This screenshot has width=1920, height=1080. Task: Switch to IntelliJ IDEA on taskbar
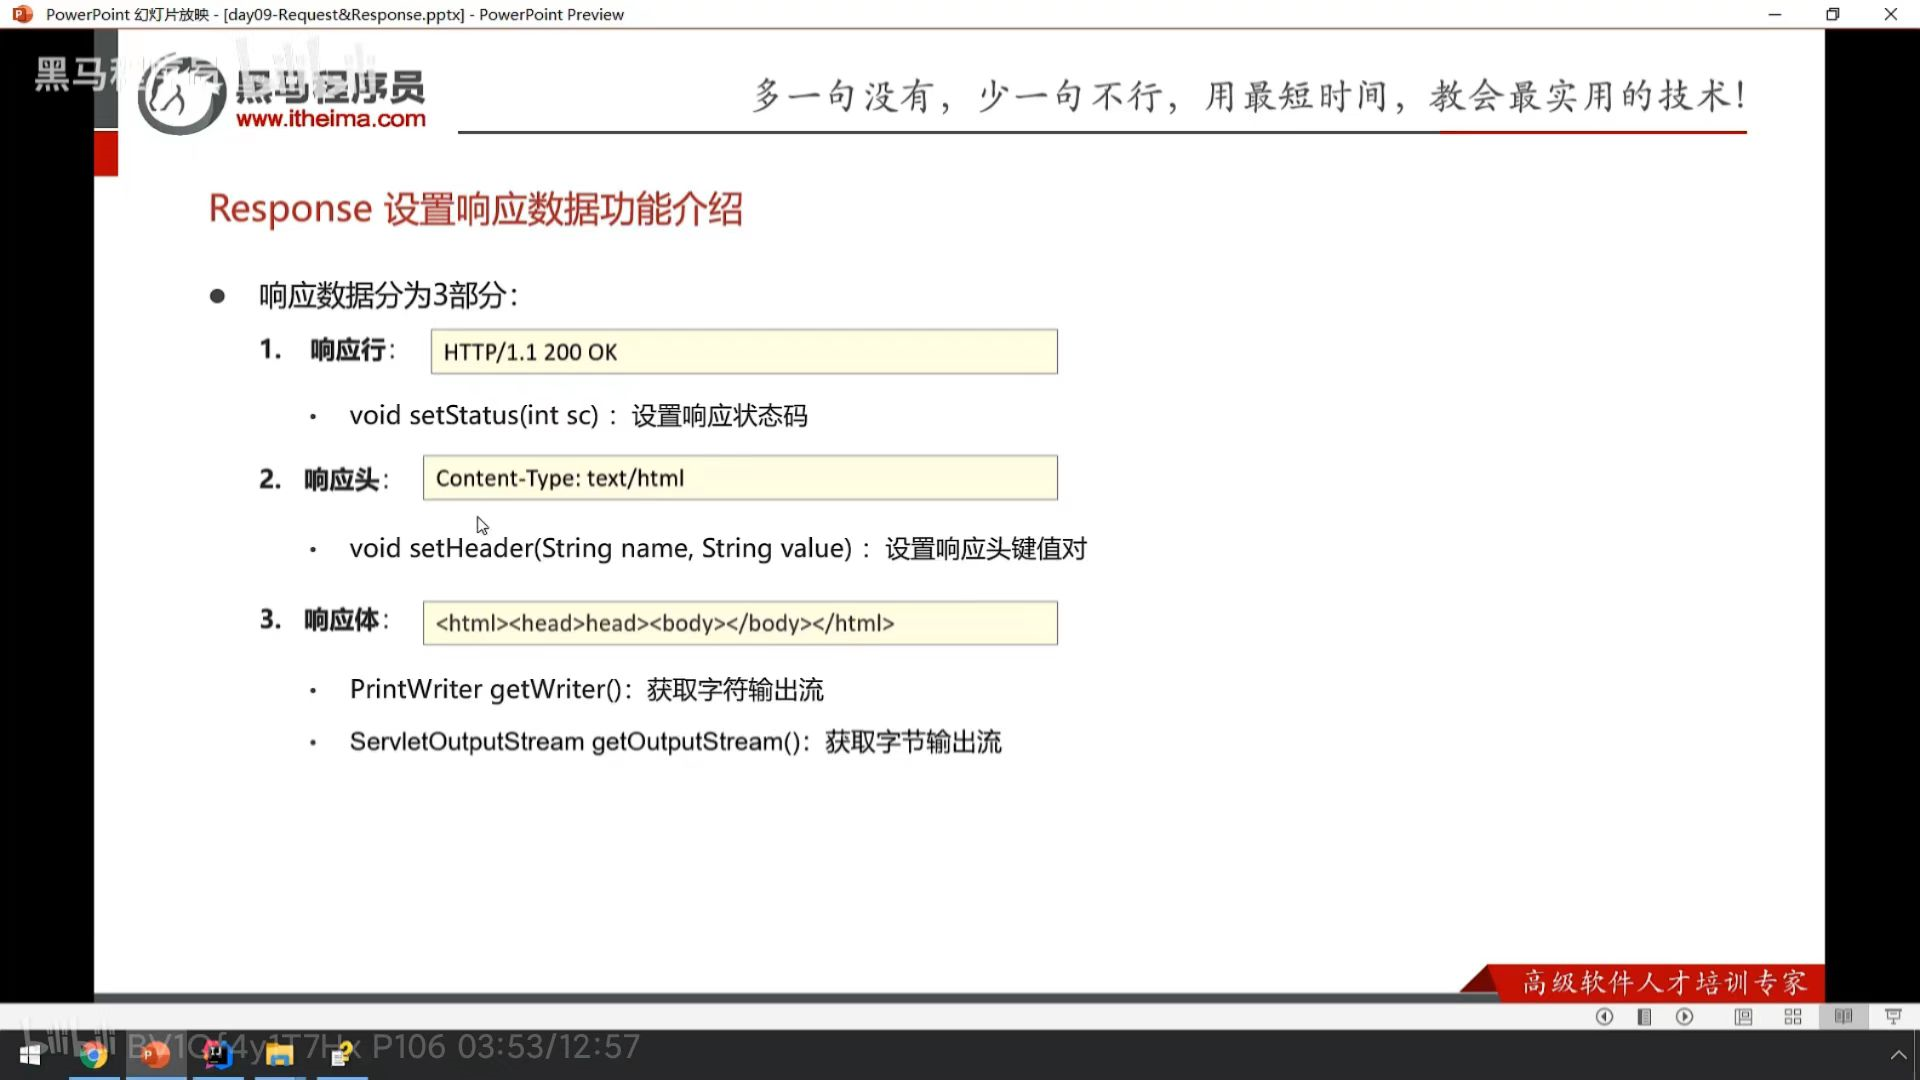pos(217,1055)
